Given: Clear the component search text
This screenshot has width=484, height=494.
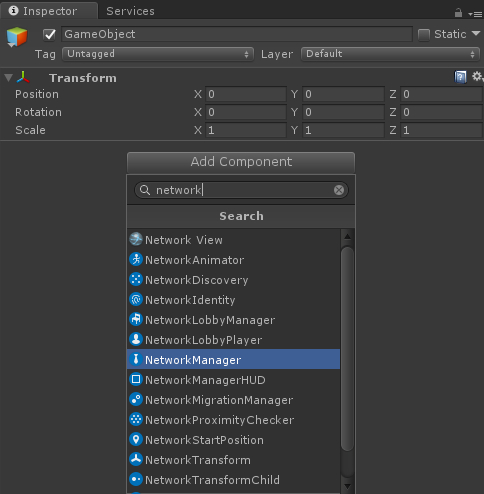Looking at the screenshot, I should [339, 190].
